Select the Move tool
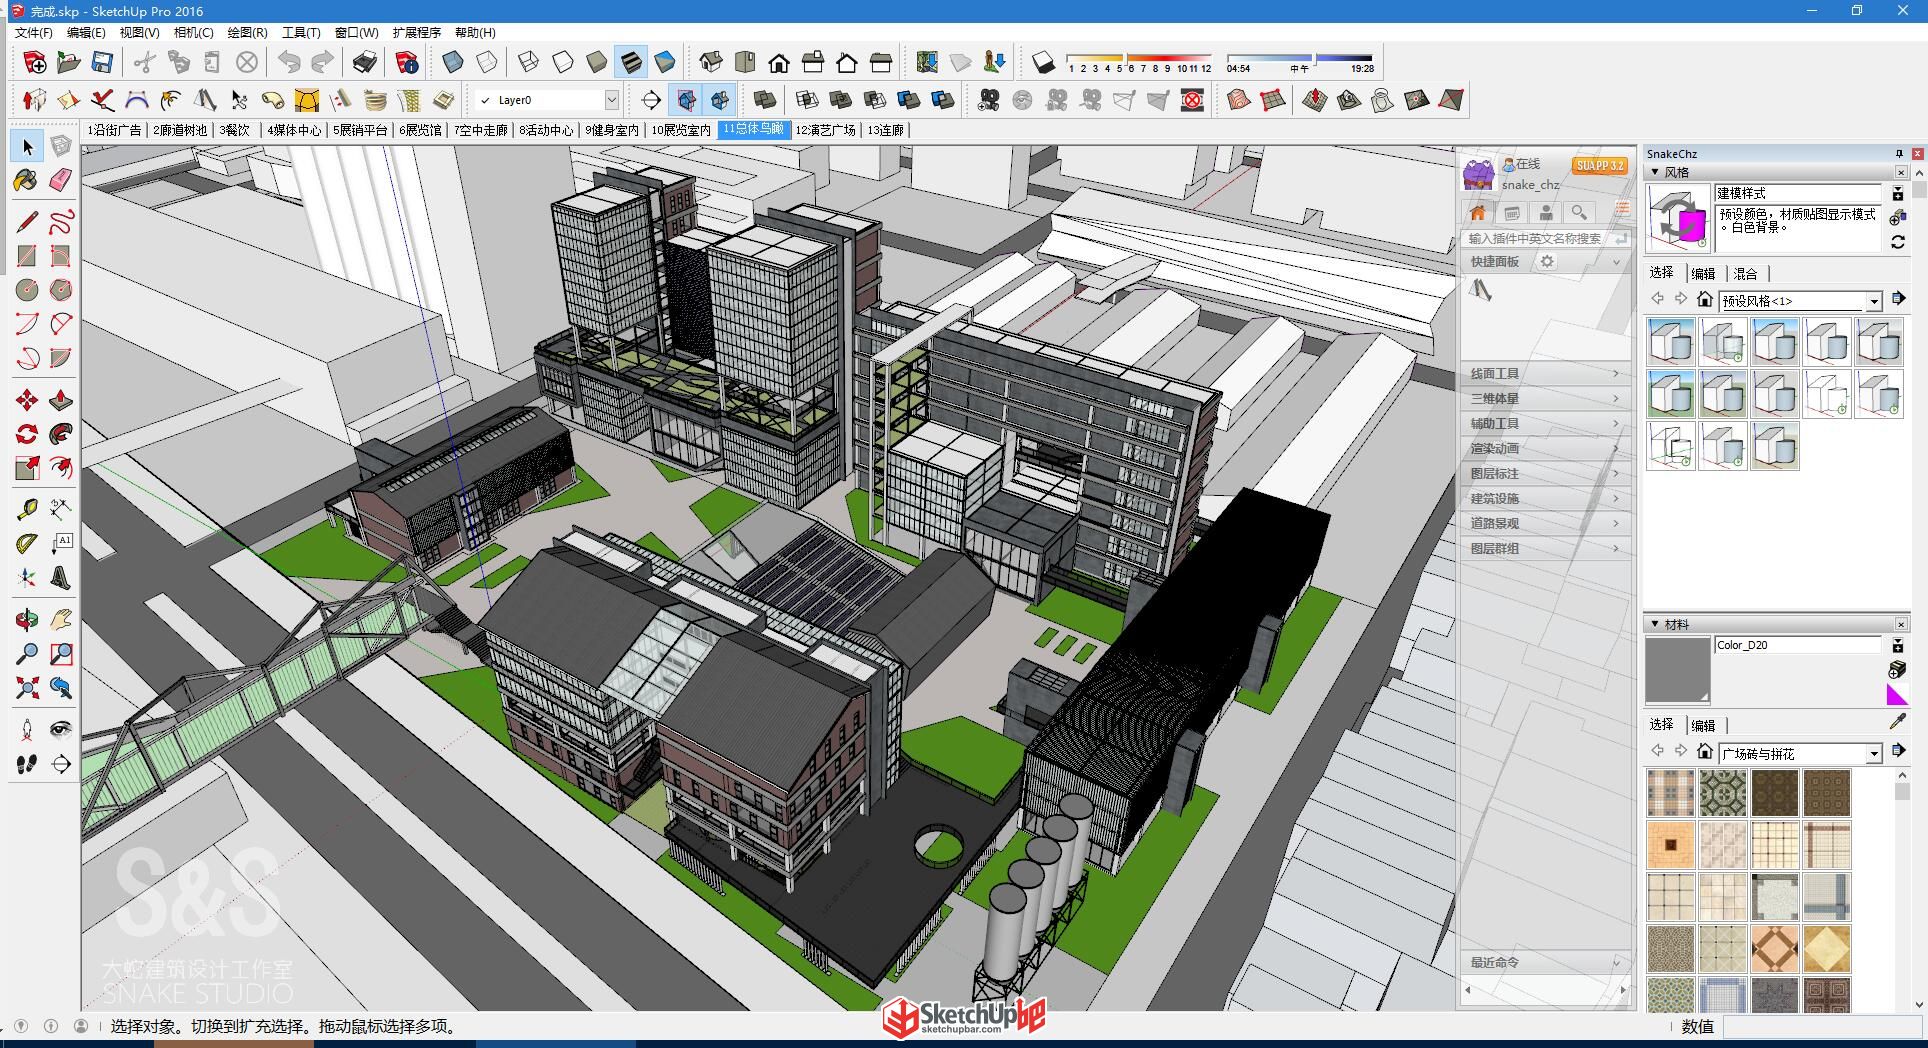The image size is (1928, 1048). (27, 401)
